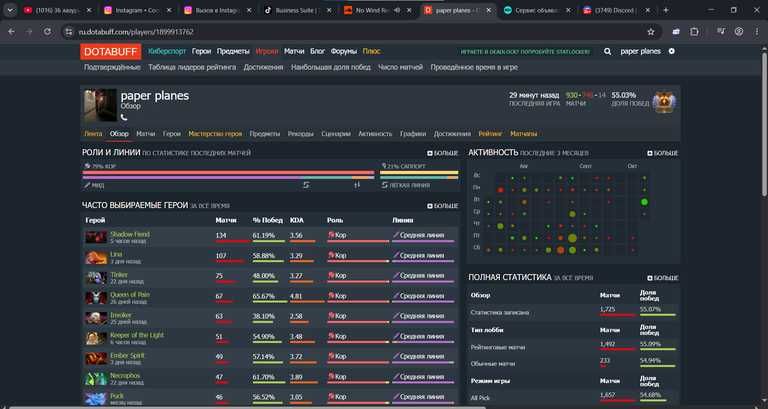
Task: Click the 1,725 recorded matches value
Action: click(607, 310)
